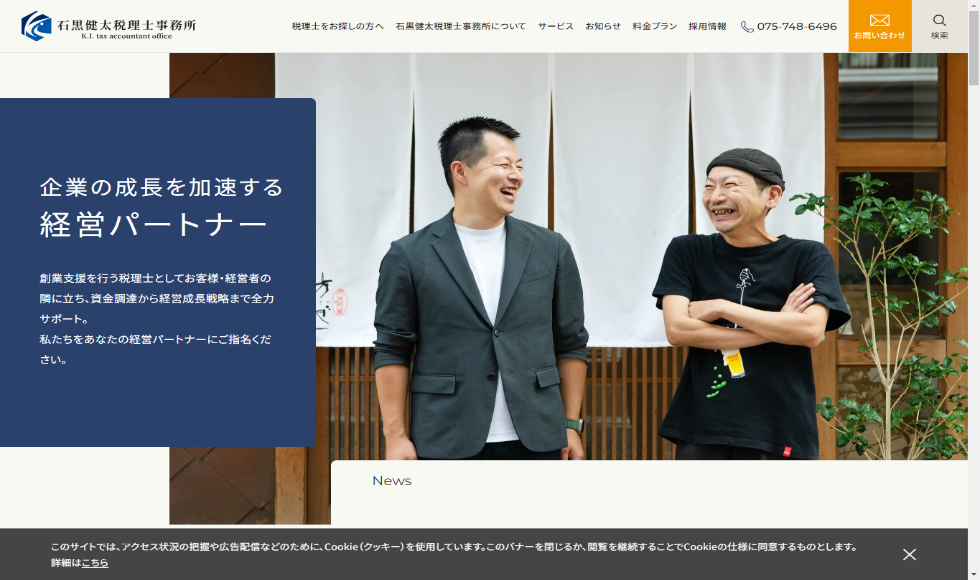Click the phone handset icon

tap(747, 27)
